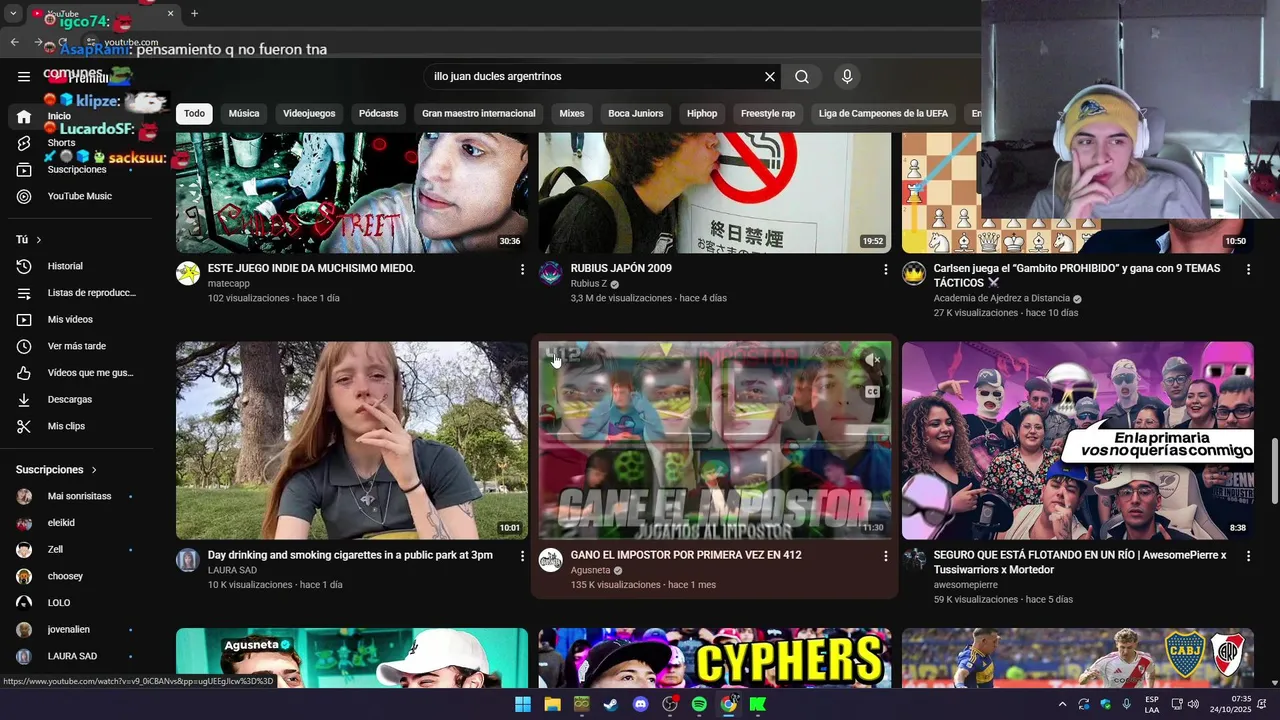Image resolution: width=1280 pixels, height=720 pixels.
Task: Open options for SEGURO QUE ESTÁ FLOTANDO video
Action: click(1248, 555)
